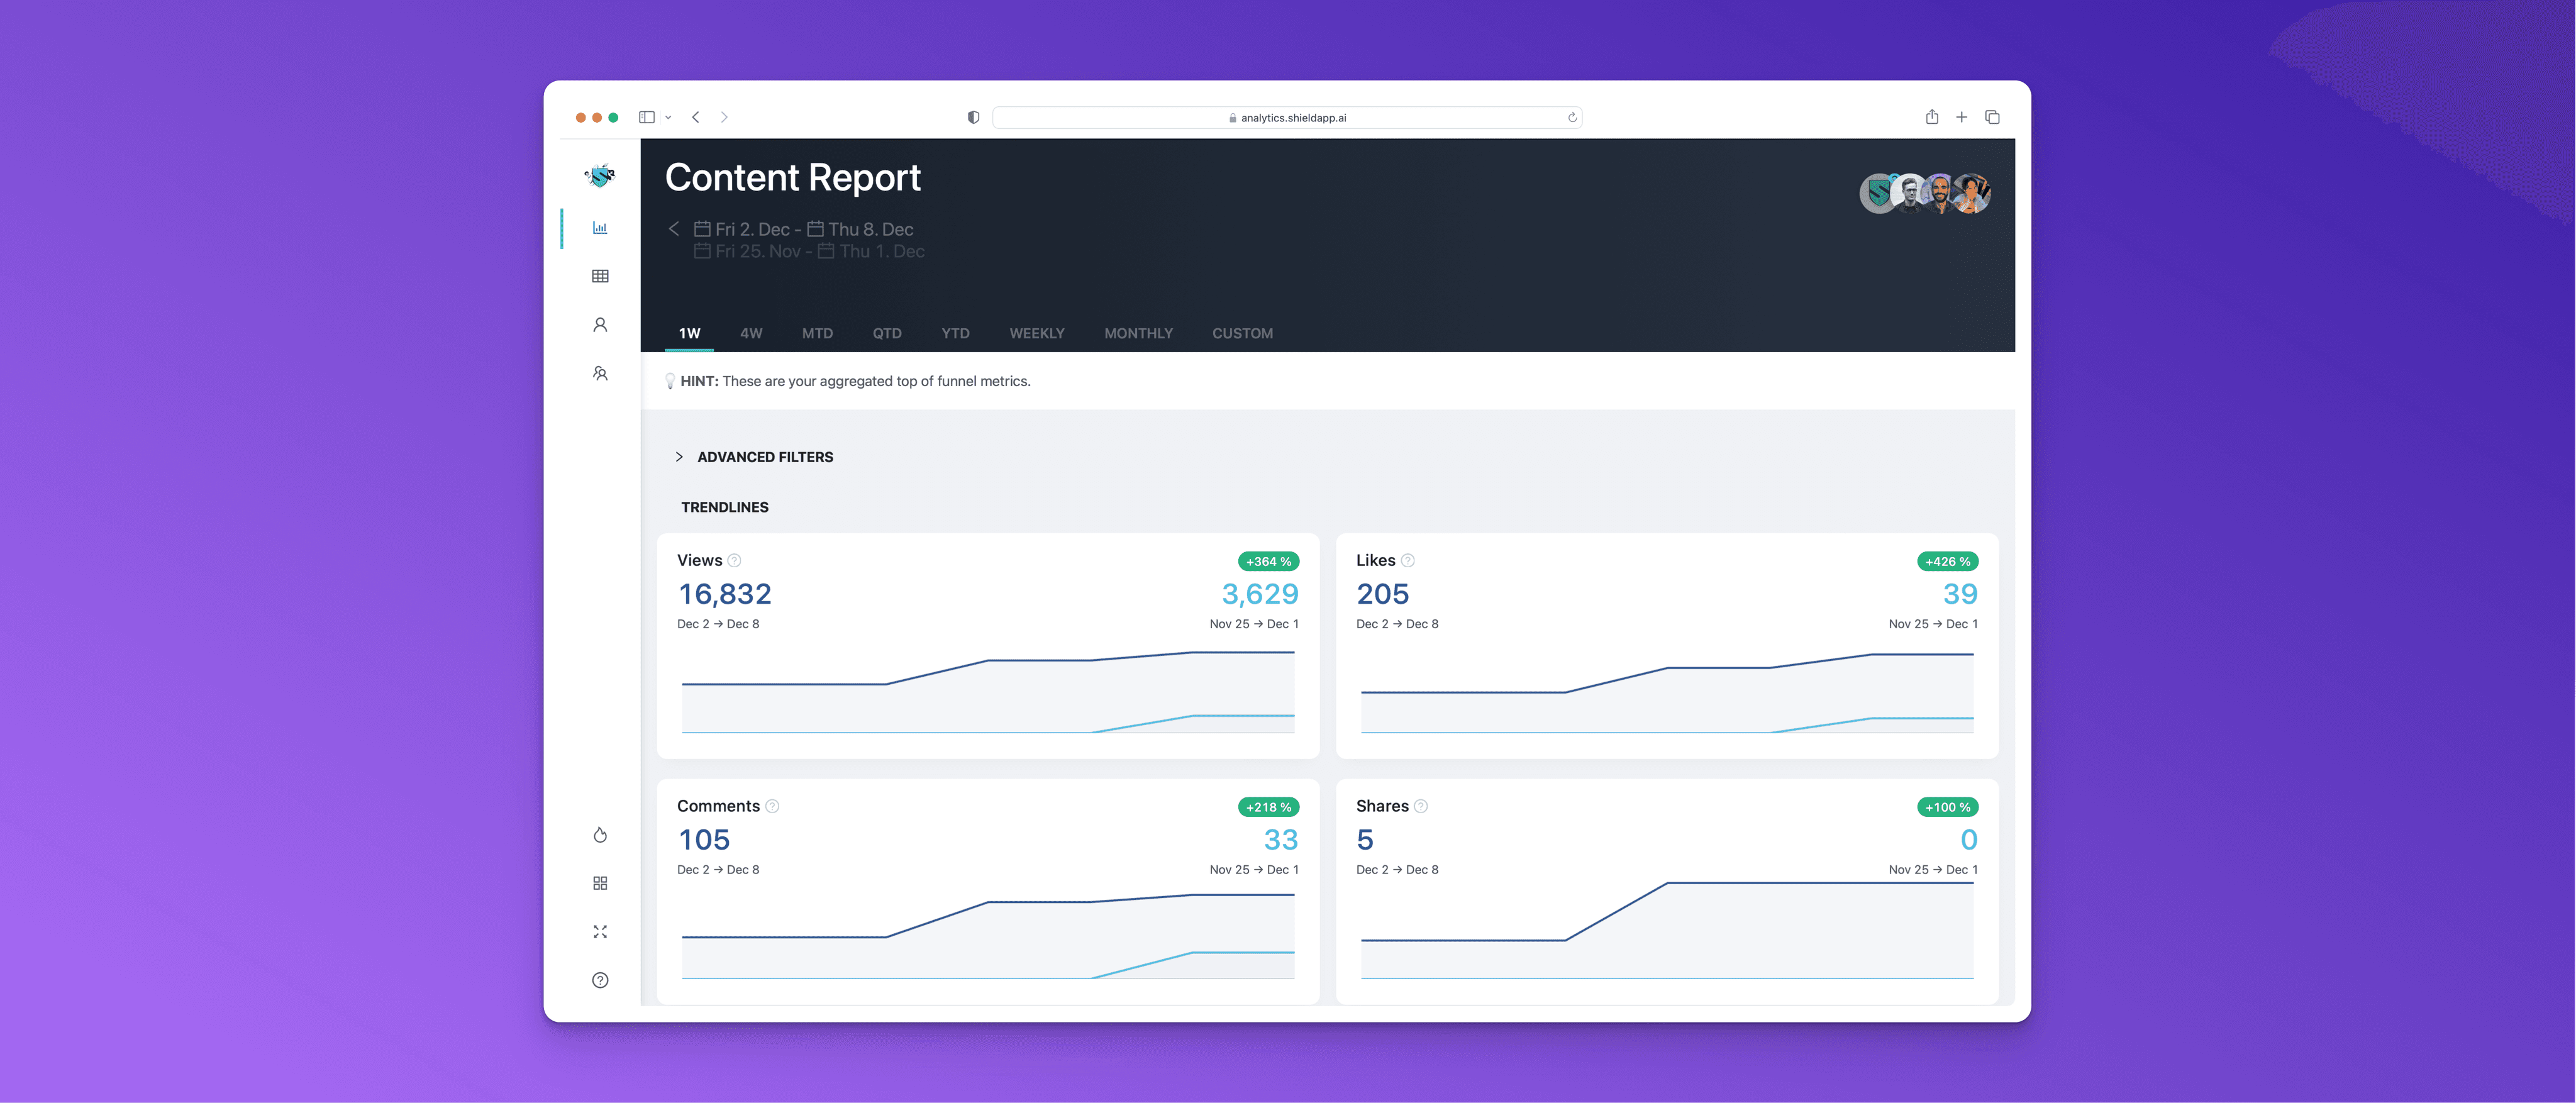Viewport: 2576px width, 1103px height.
Task: Select the YTD report tab
Action: [x=955, y=333]
